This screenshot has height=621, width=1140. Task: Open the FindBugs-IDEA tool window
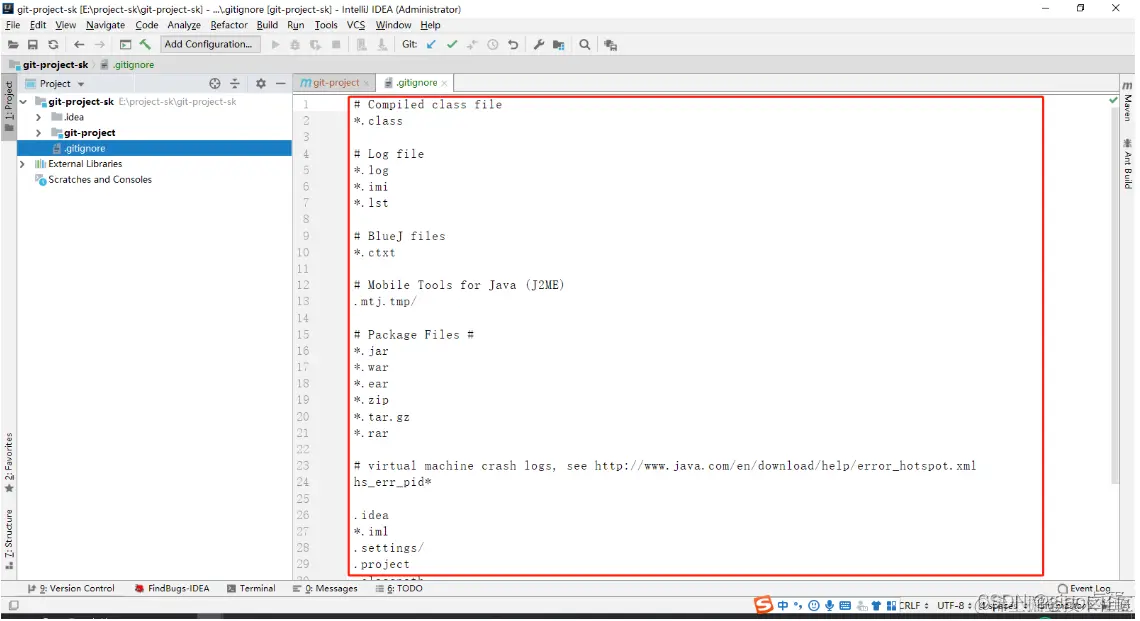click(172, 588)
